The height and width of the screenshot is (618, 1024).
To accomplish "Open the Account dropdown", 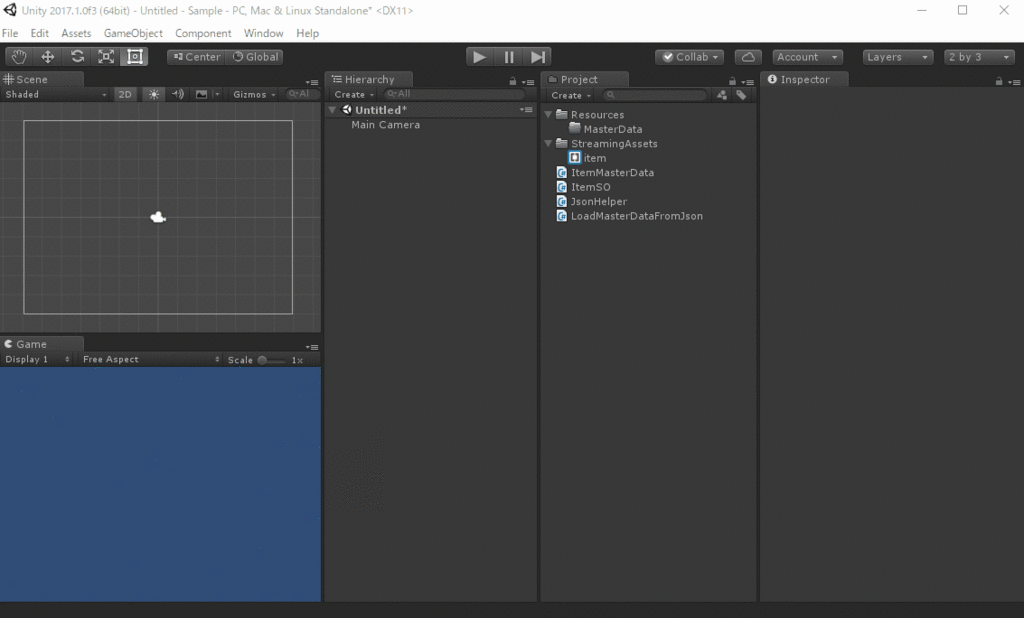I will [x=807, y=57].
